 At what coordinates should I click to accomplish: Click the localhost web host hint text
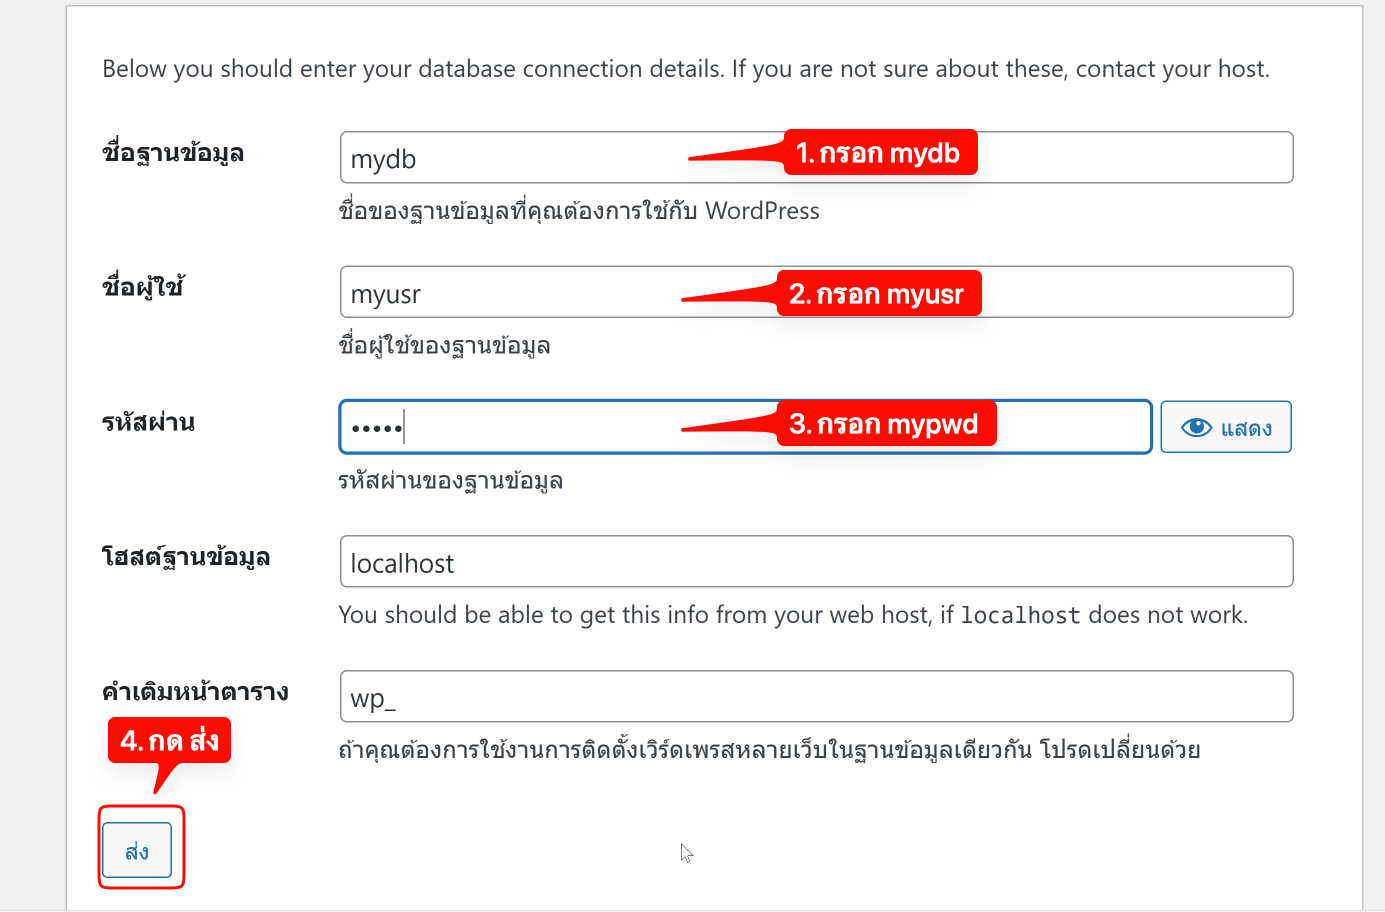pos(793,615)
